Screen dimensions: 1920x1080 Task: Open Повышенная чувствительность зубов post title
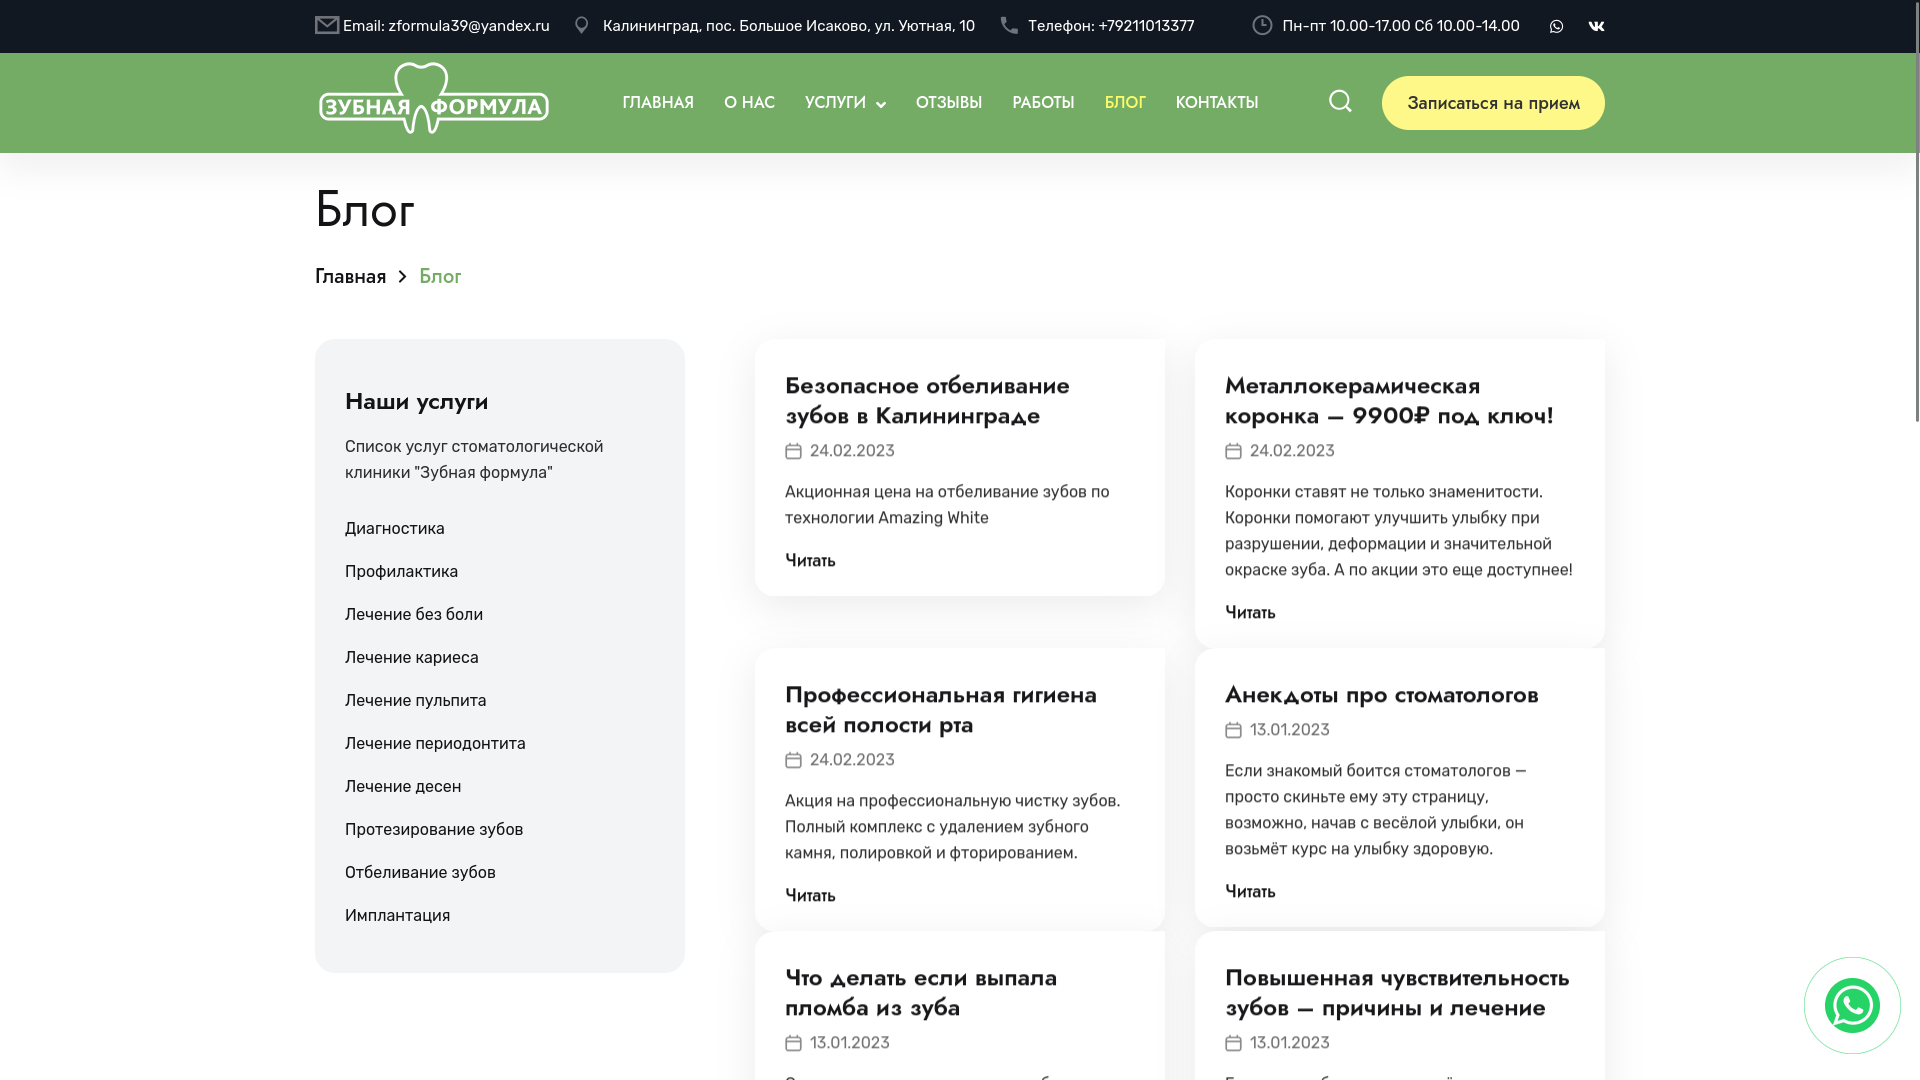1397,992
